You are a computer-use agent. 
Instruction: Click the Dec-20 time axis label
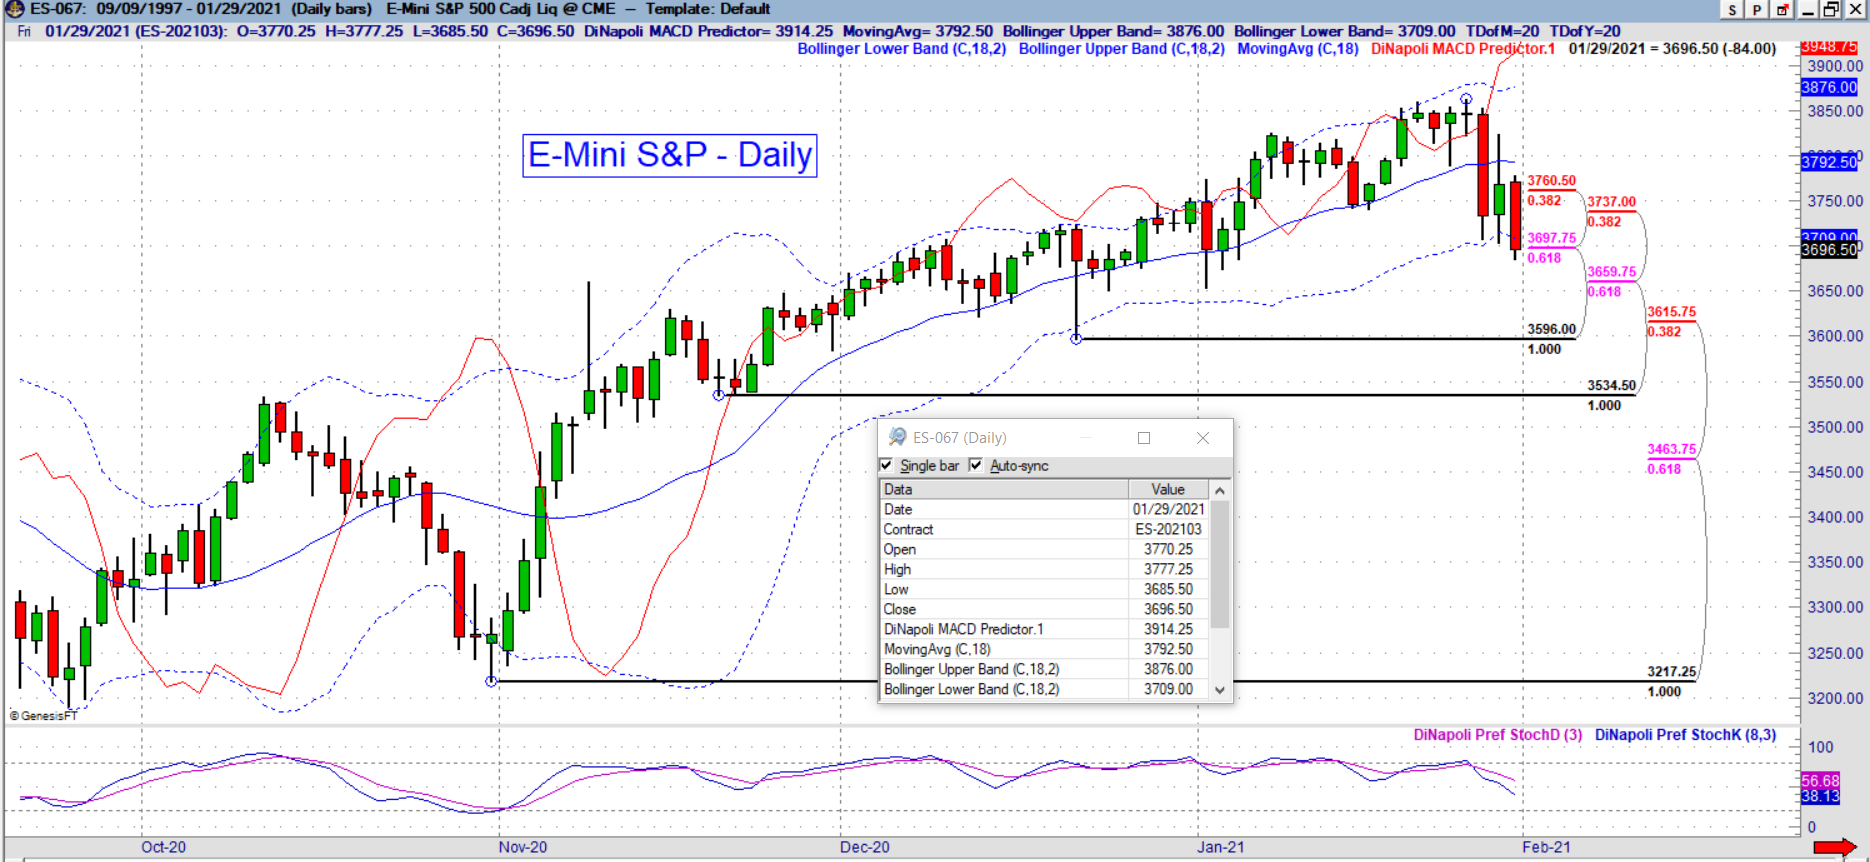pos(864,847)
